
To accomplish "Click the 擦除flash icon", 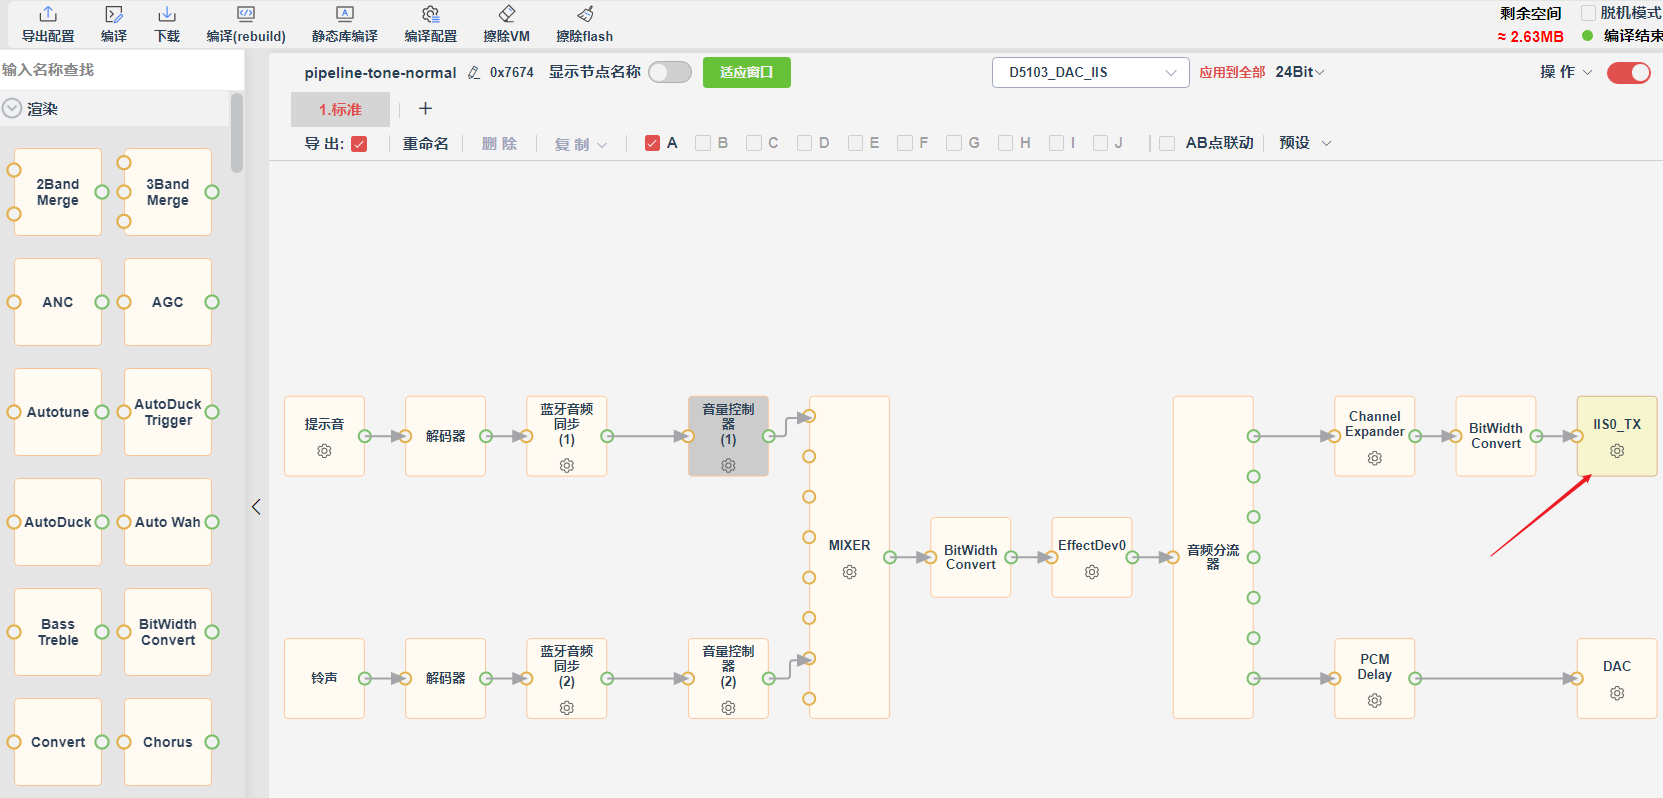I will (x=585, y=14).
